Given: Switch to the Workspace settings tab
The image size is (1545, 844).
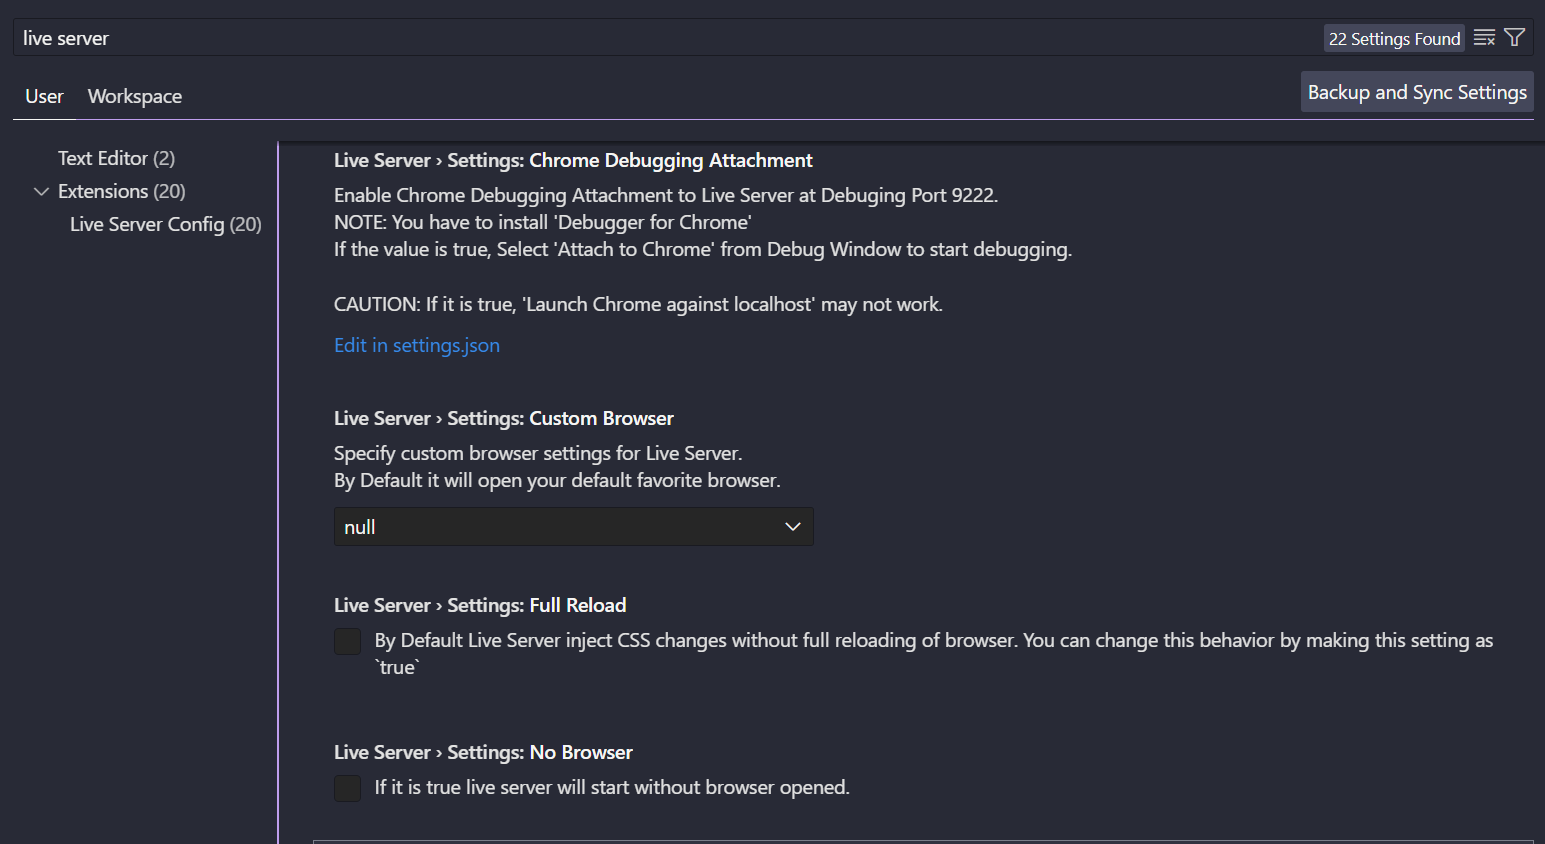Looking at the screenshot, I should [135, 96].
